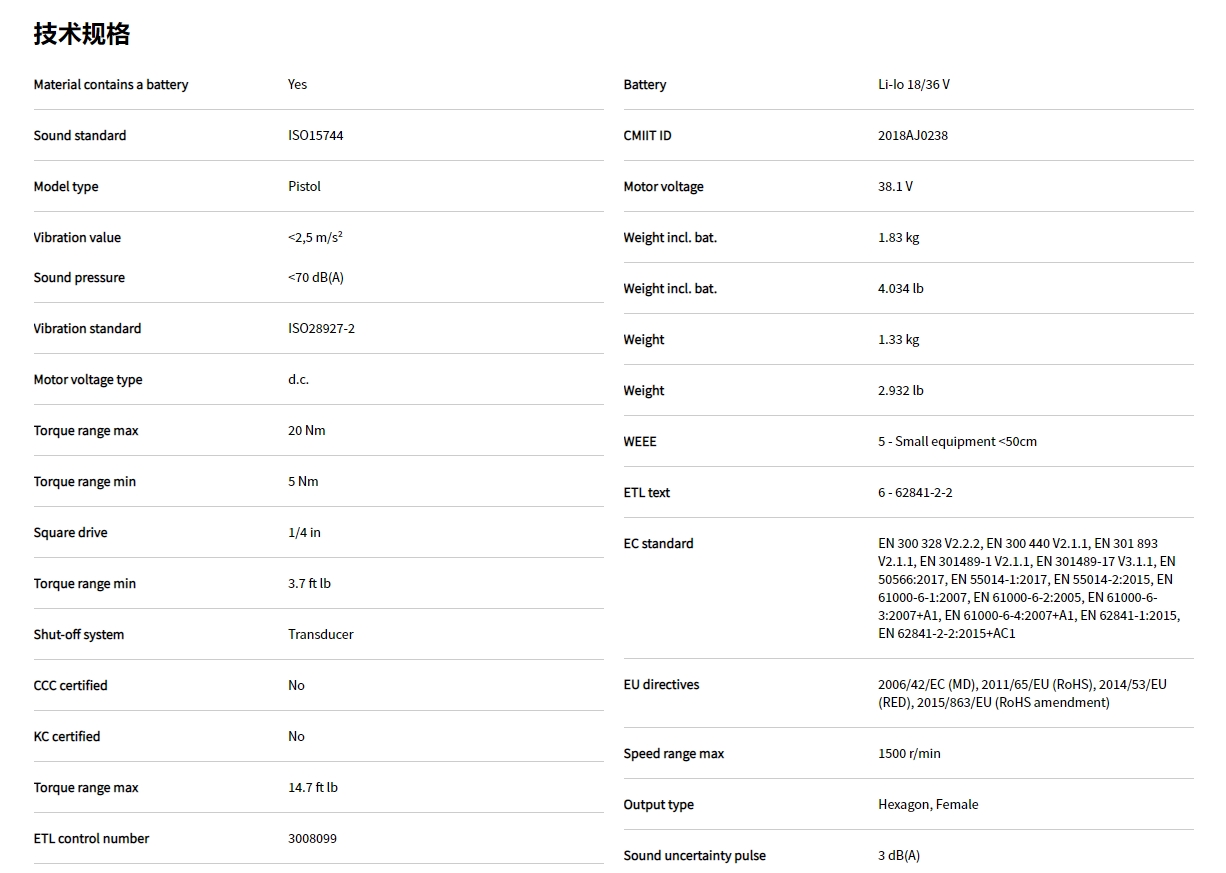Click the CCC certified label
The width and height of the screenshot is (1226, 873).
(x=70, y=686)
